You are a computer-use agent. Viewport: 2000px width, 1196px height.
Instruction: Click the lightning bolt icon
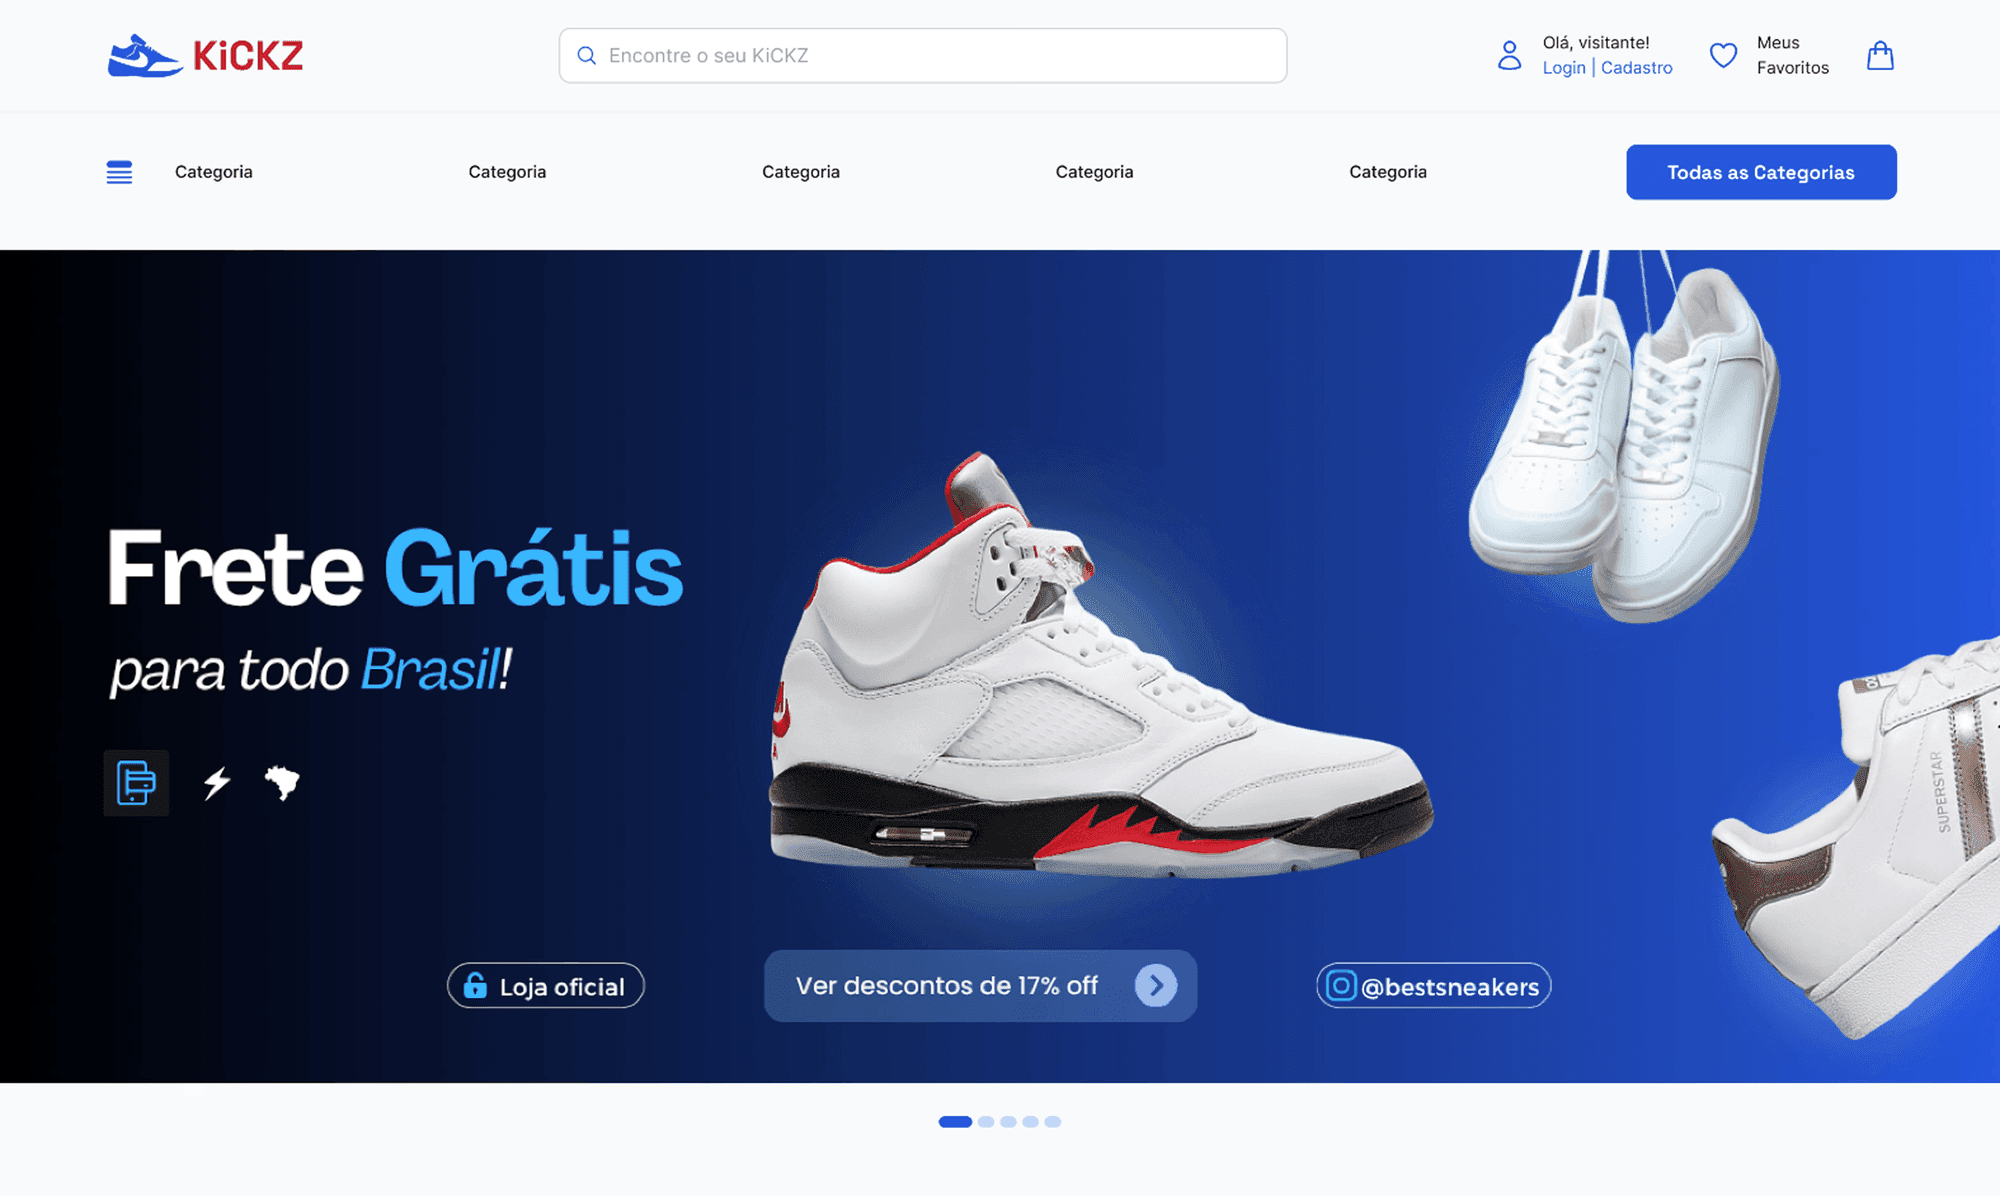(x=217, y=782)
